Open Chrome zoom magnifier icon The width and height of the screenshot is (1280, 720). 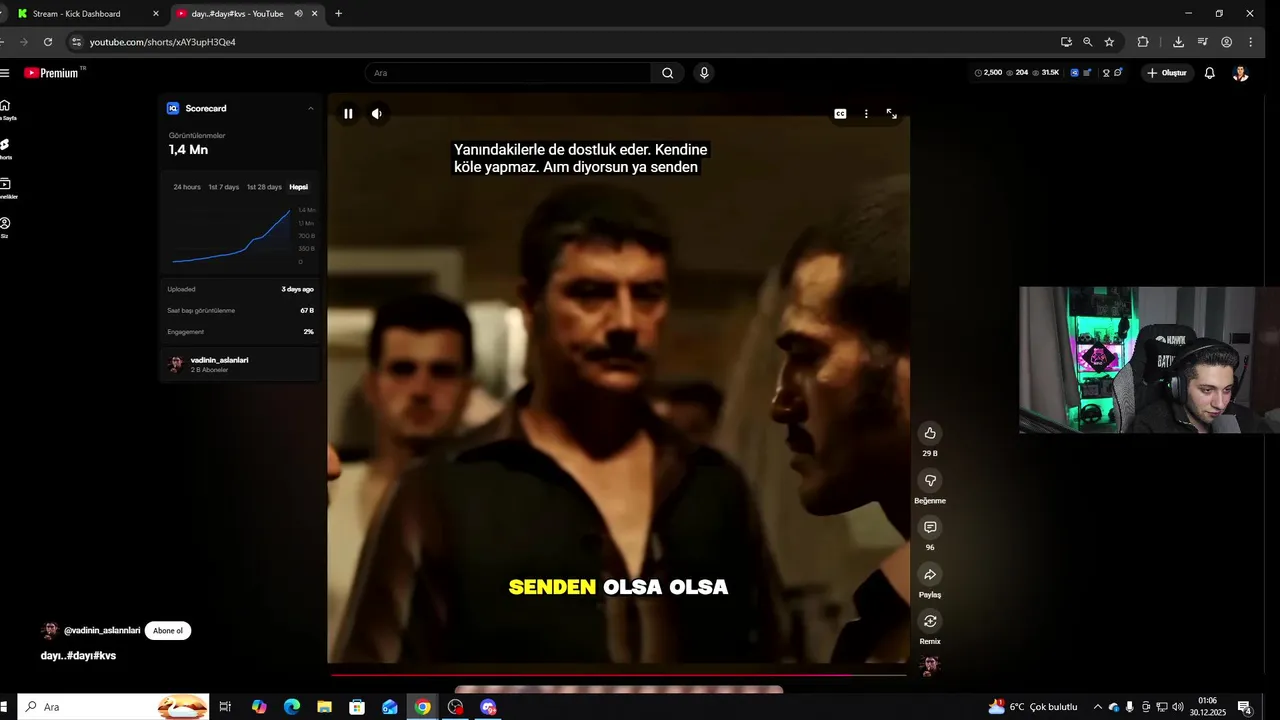[x=1087, y=42]
